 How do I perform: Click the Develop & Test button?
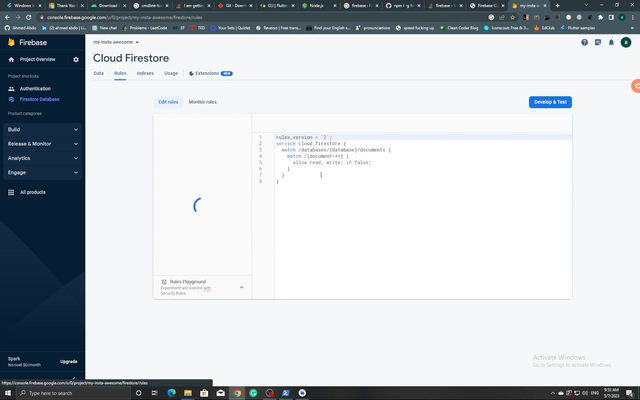click(550, 102)
